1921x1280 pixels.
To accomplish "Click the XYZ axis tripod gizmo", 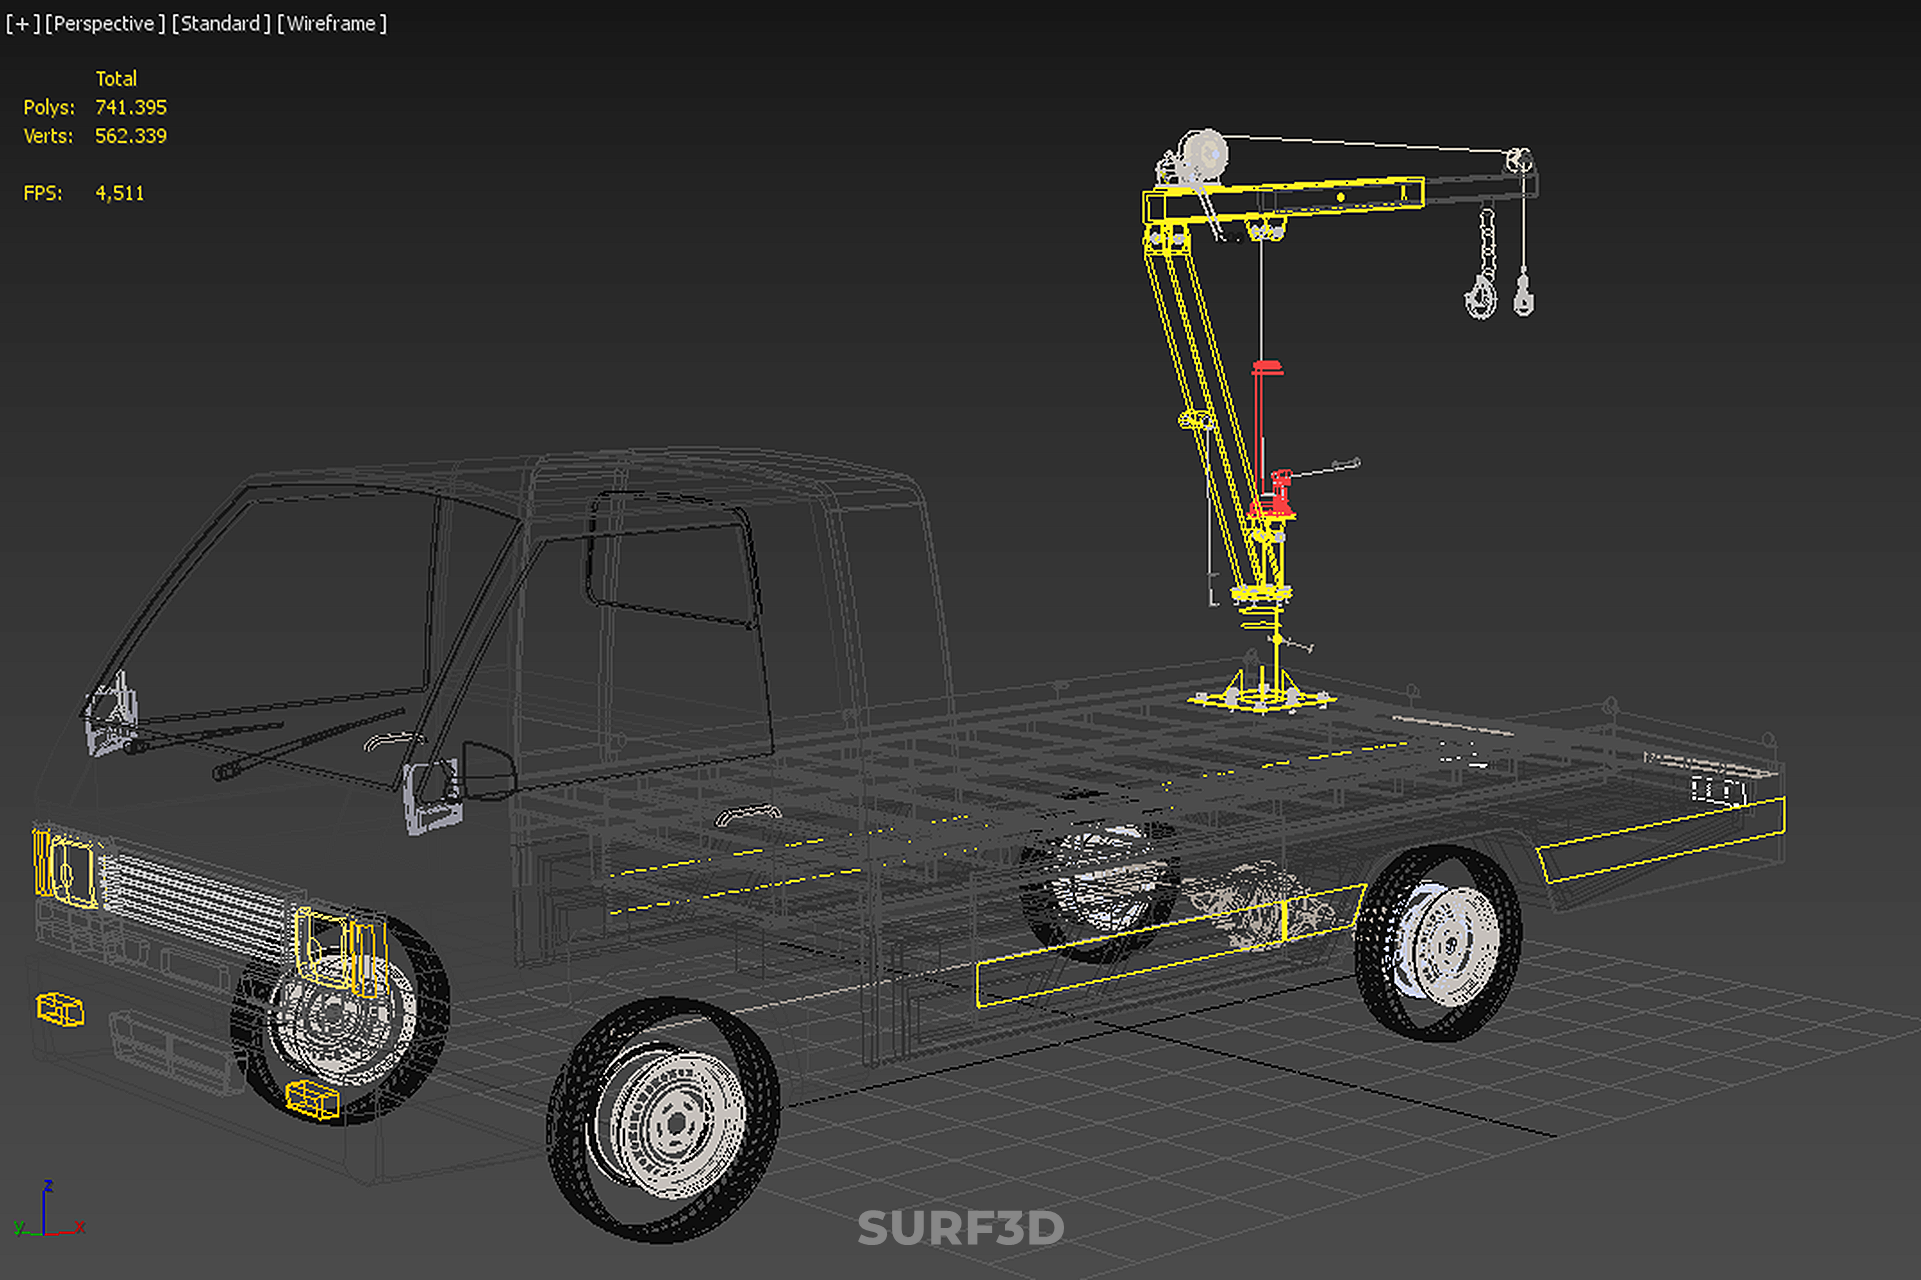I will click(47, 1212).
